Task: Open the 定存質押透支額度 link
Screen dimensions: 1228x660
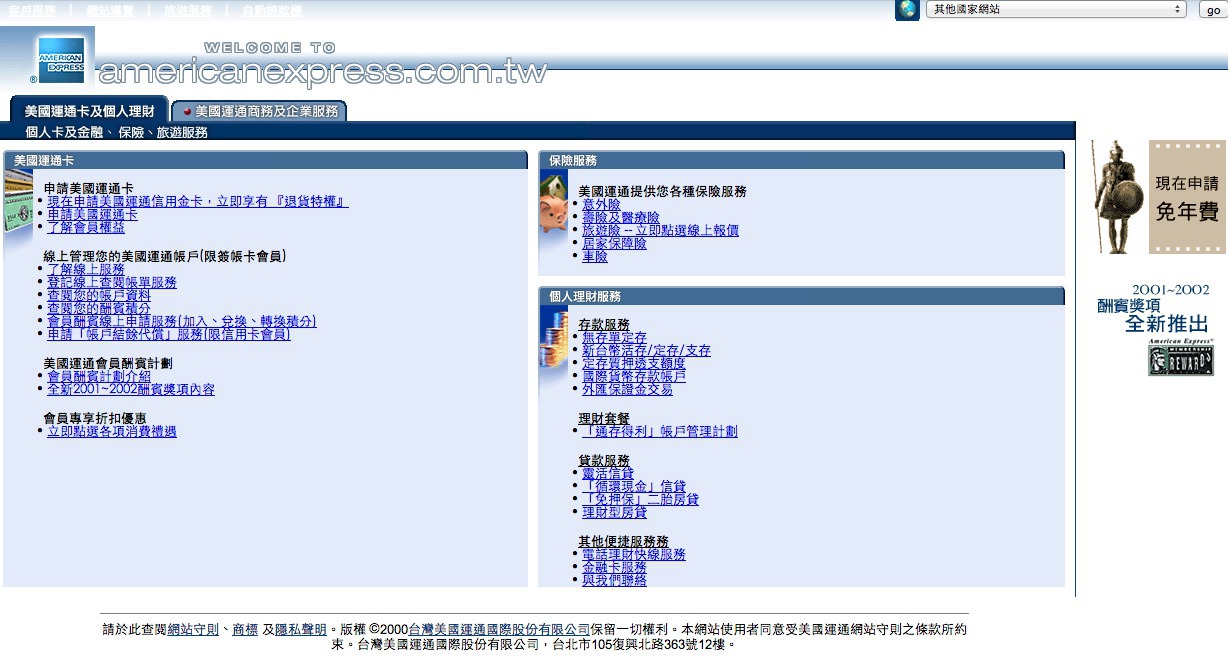Action: (x=634, y=363)
